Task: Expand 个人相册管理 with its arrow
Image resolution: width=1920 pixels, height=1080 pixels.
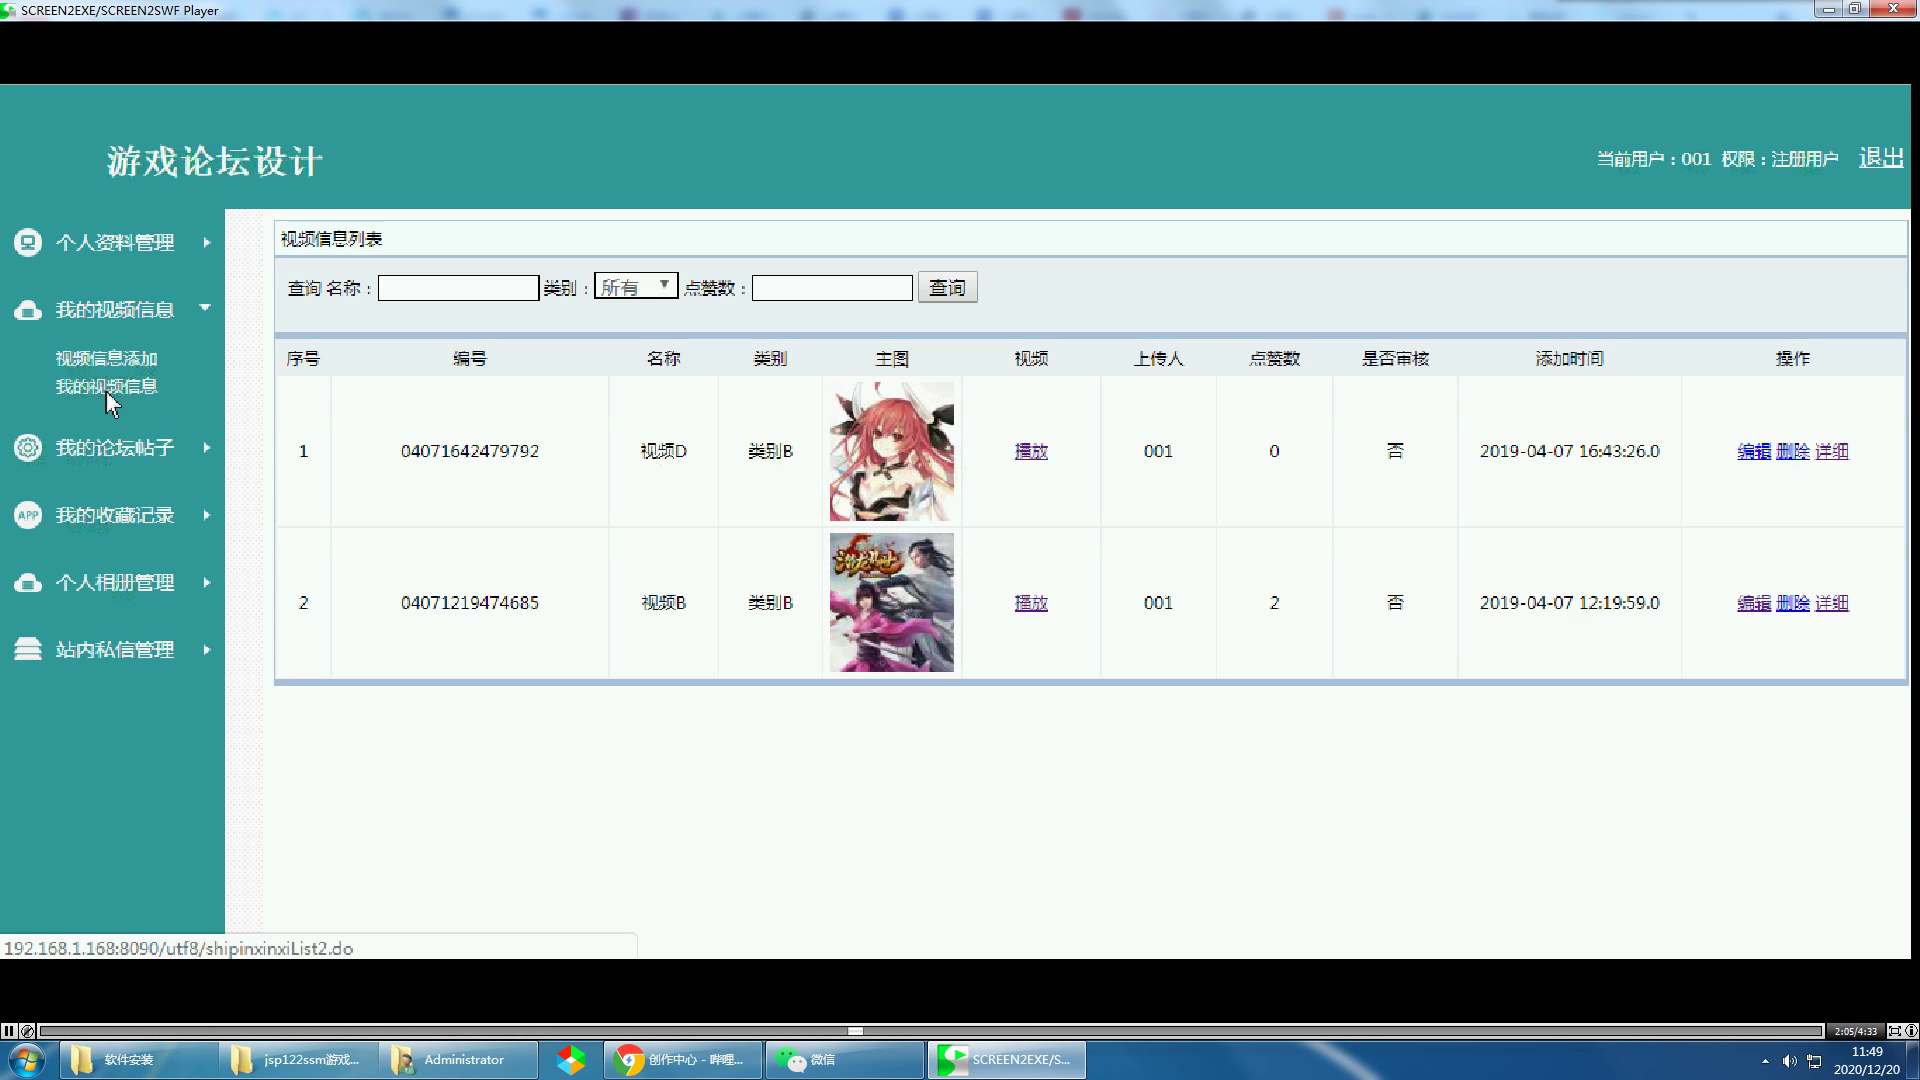Action: pos(207,582)
